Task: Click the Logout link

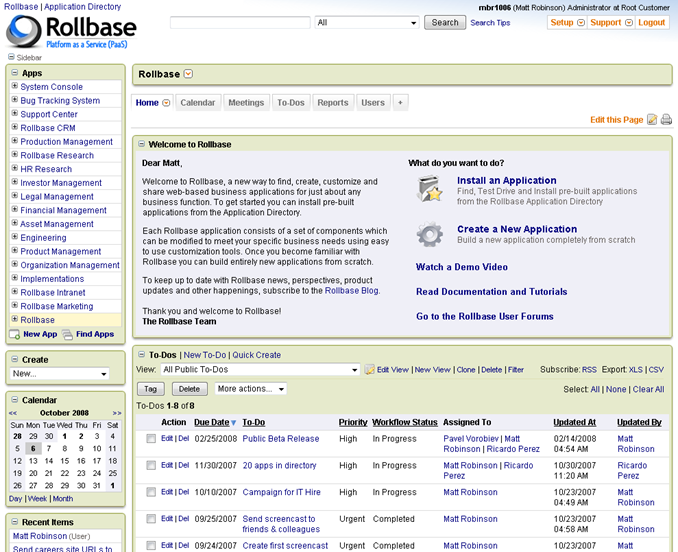Action: point(652,22)
